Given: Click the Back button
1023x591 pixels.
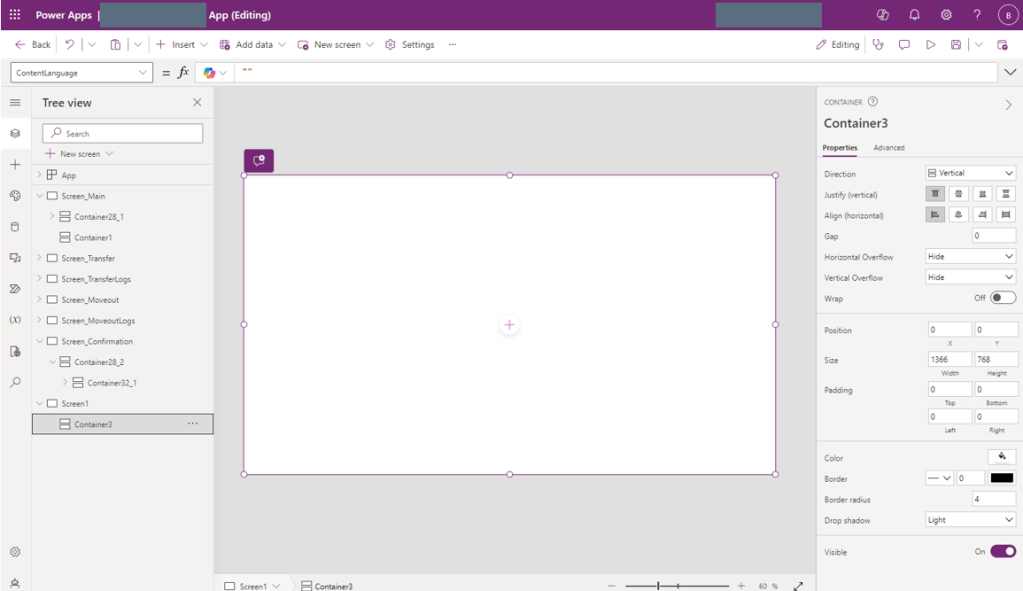Looking at the screenshot, I should 33,45.
